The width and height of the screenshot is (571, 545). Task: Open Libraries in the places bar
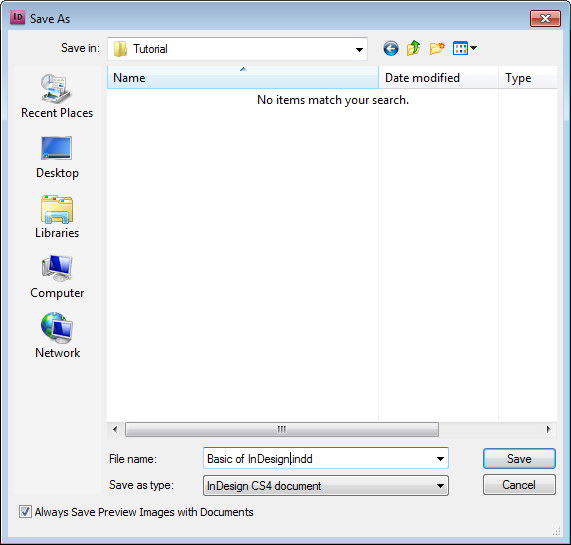coord(57,217)
